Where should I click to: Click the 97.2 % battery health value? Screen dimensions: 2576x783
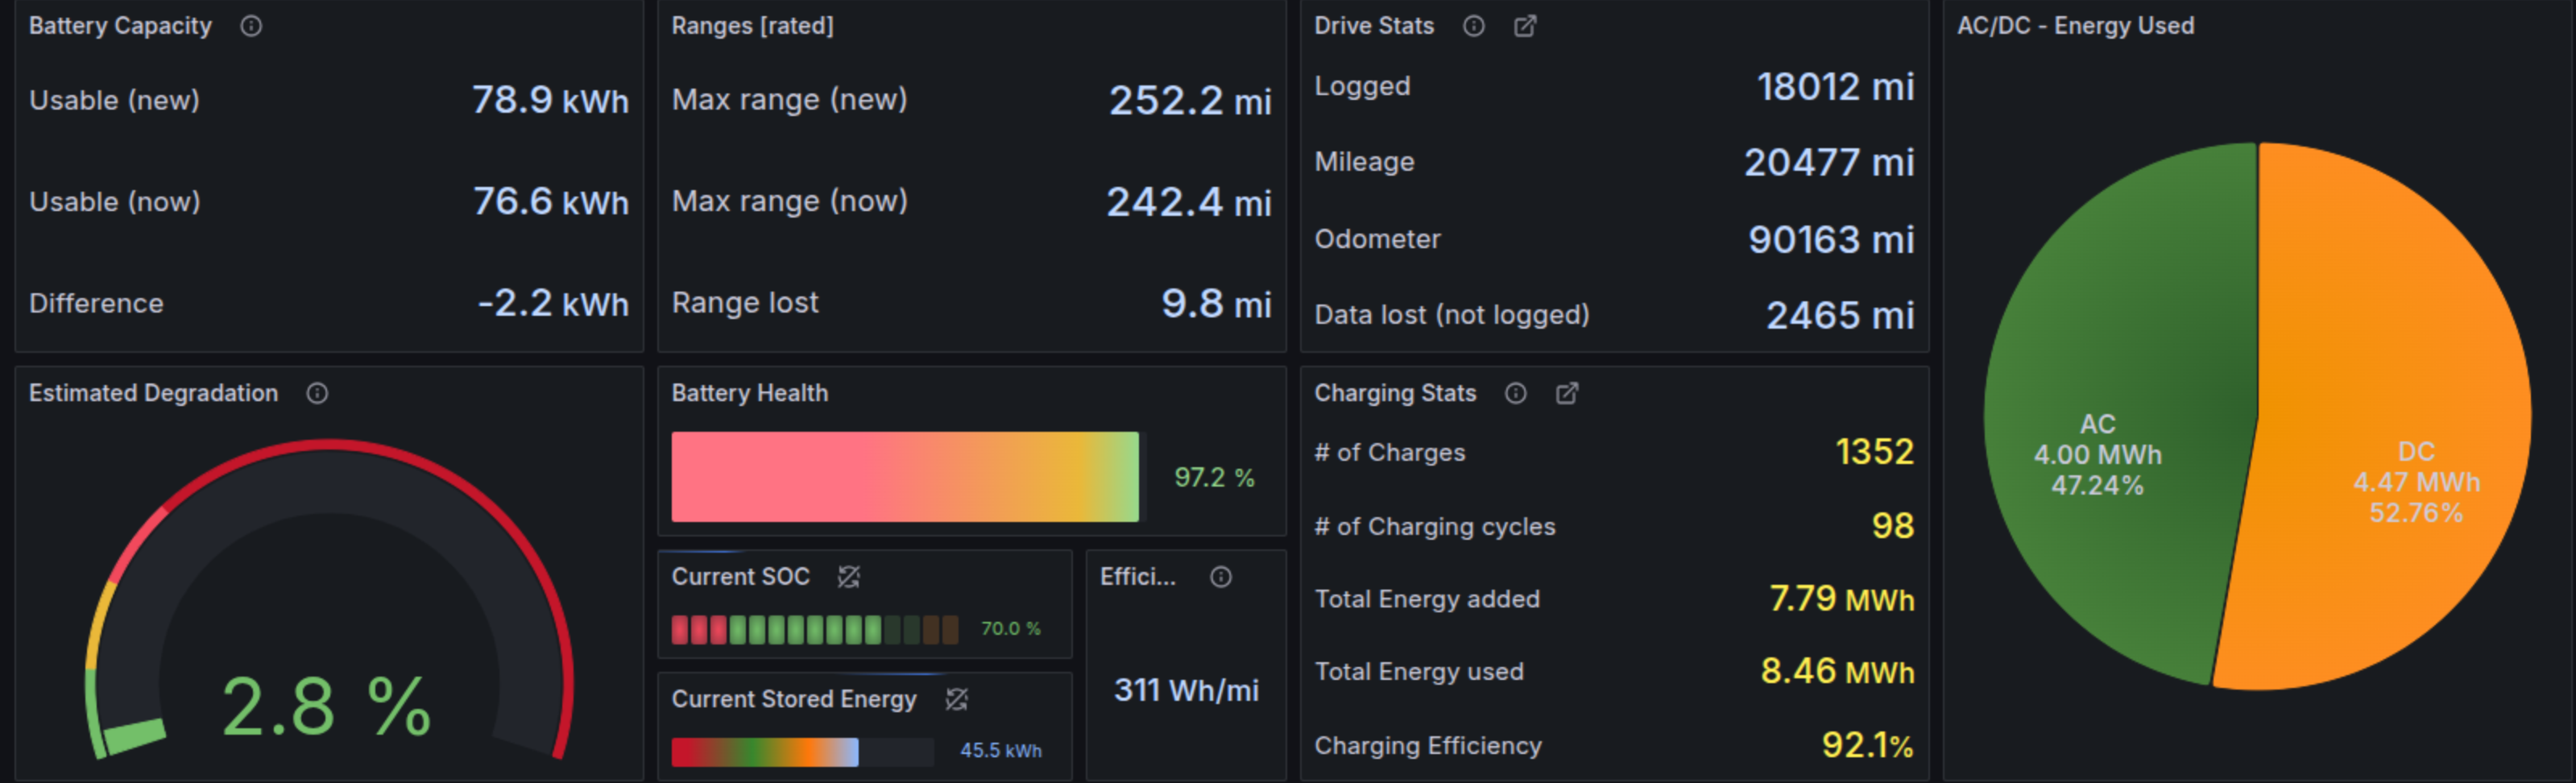click(1215, 478)
